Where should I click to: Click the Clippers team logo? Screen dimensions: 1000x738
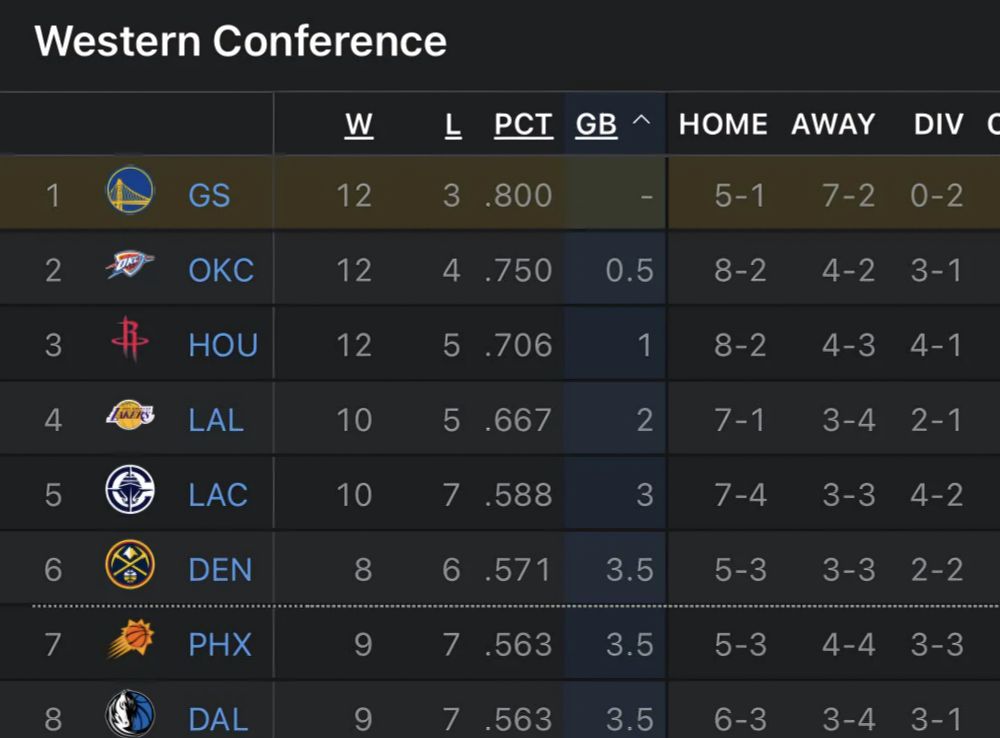point(130,493)
